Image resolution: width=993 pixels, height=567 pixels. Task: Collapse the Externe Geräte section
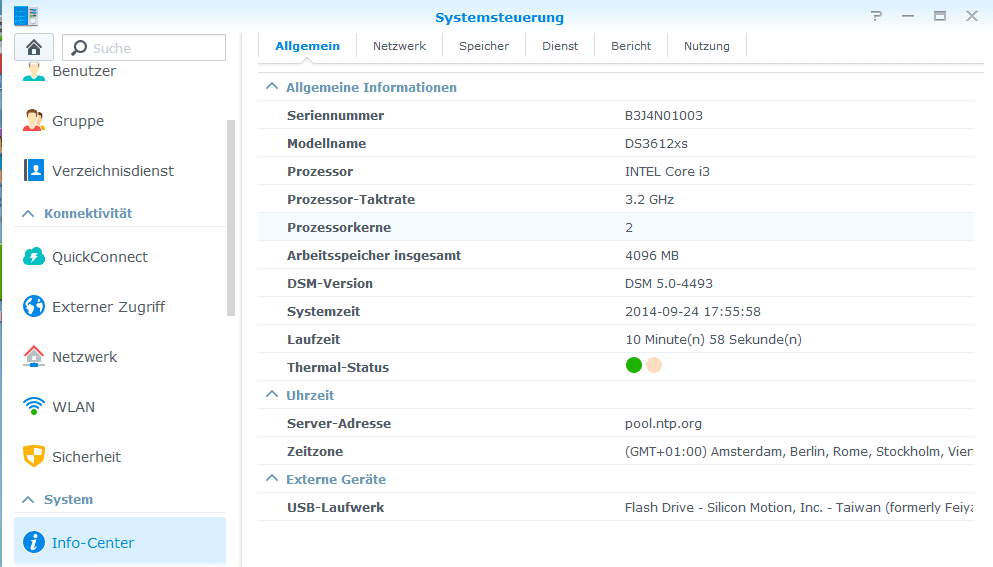tap(272, 479)
